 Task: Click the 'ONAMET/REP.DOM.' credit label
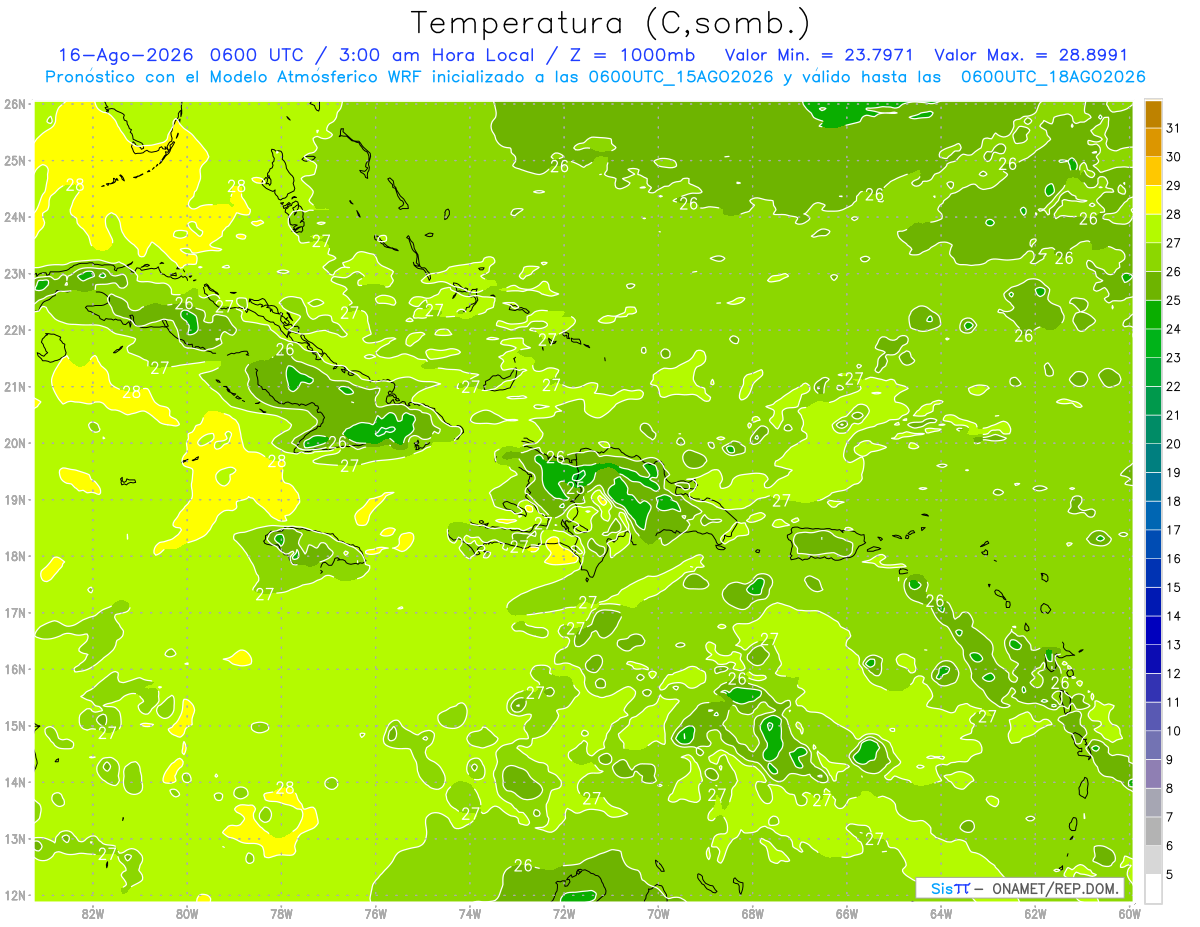click(x=1057, y=888)
